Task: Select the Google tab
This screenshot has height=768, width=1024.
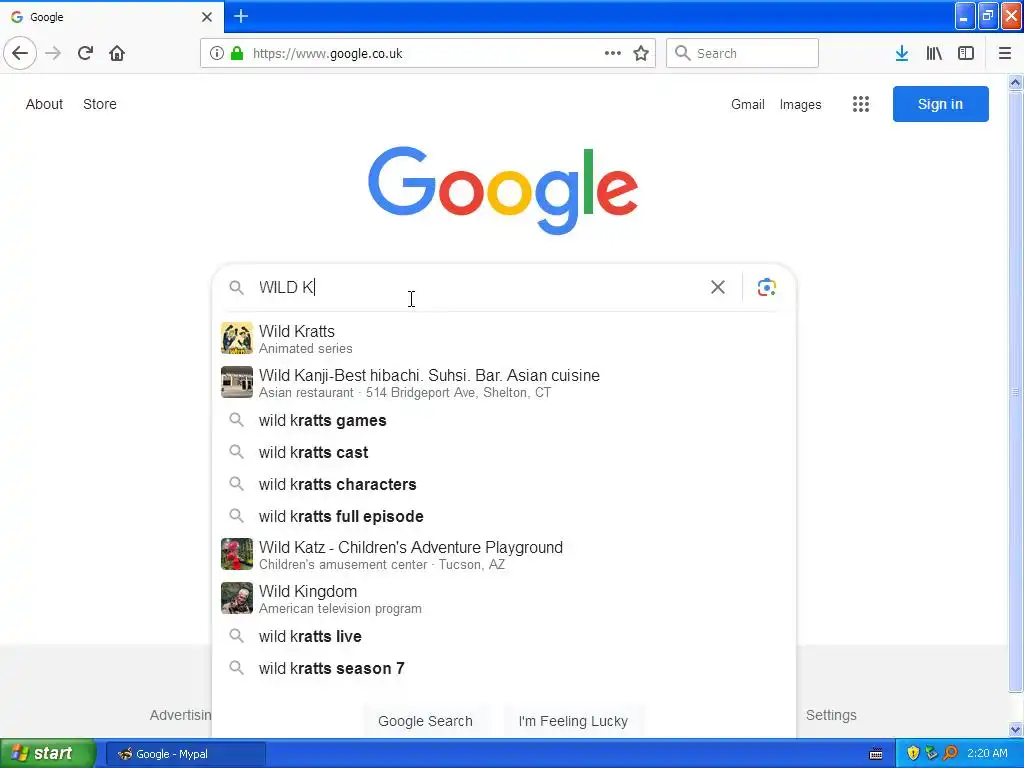Action: coord(111,17)
